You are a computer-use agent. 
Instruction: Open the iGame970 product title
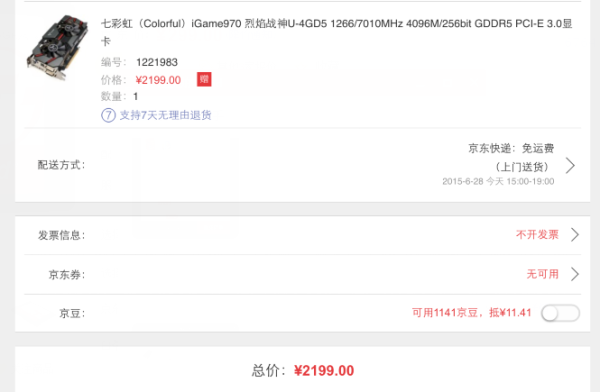point(337,32)
